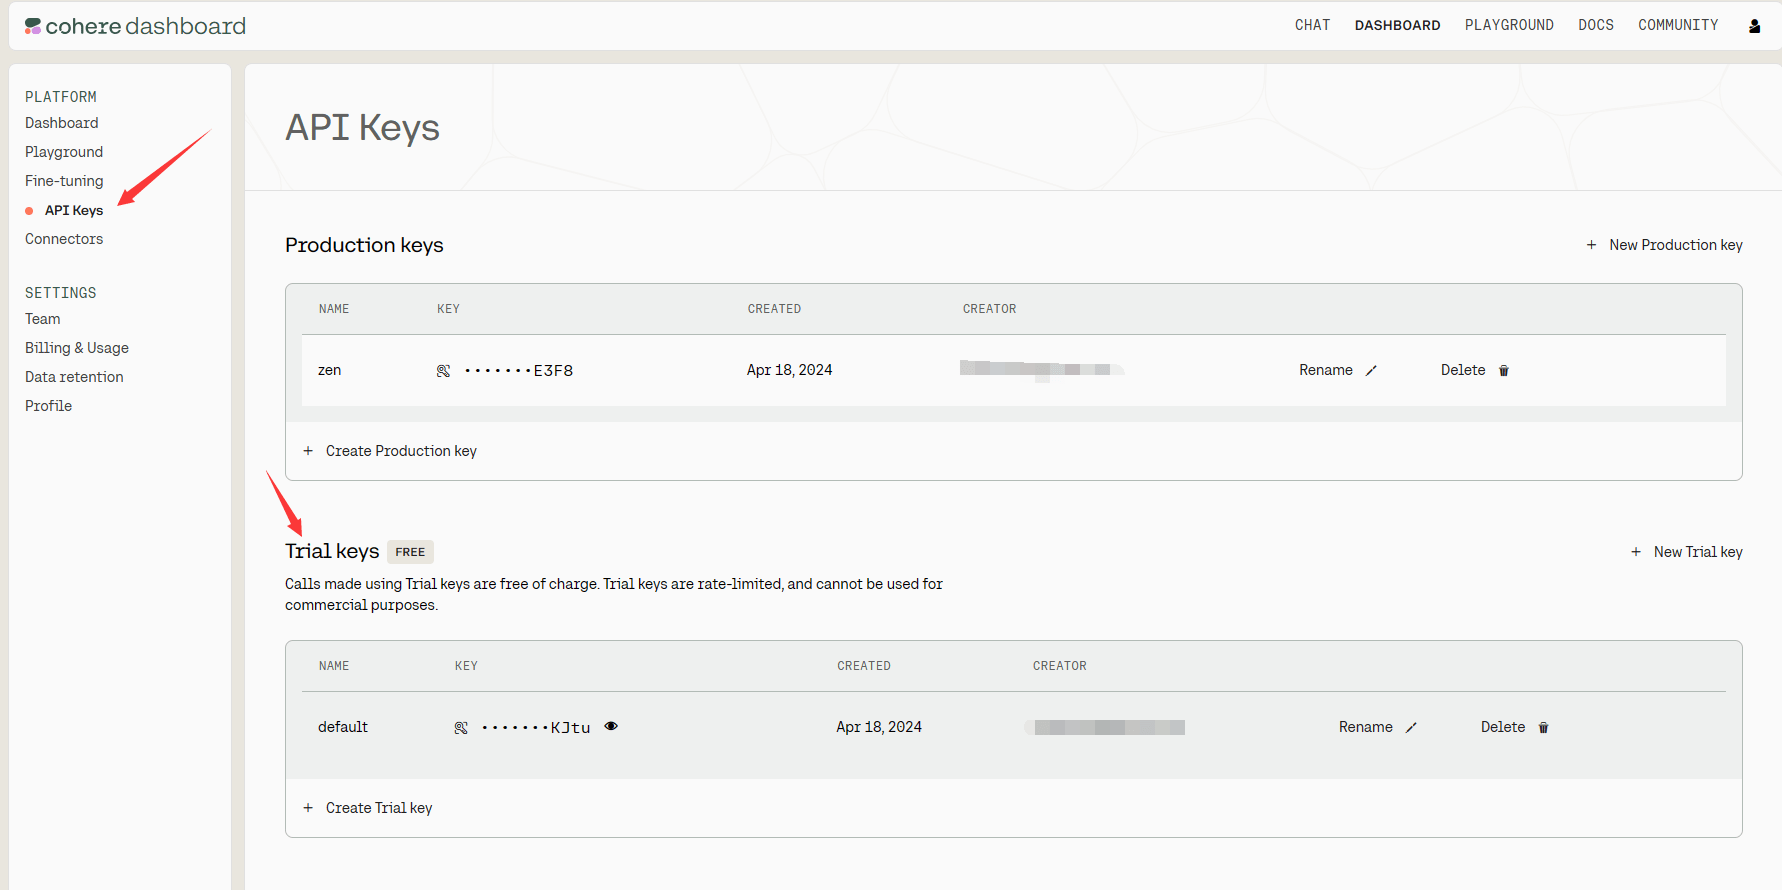The width and height of the screenshot is (1782, 890).
Task: Click the key icon beside the zen production key
Action: (443, 371)
